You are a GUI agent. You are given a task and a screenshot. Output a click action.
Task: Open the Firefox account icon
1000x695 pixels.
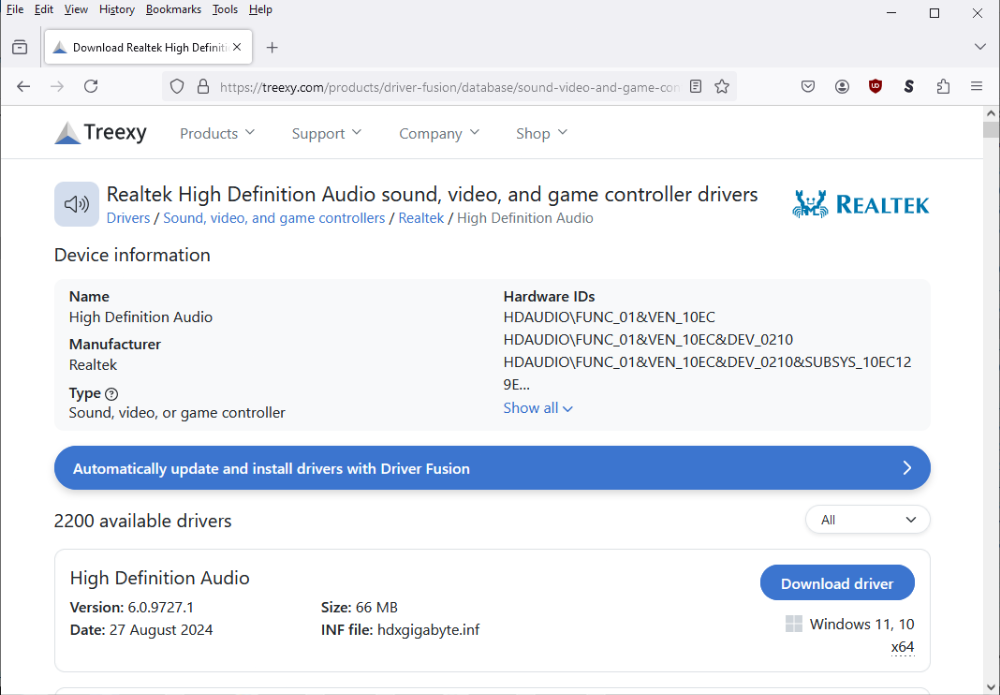[842, 87]
